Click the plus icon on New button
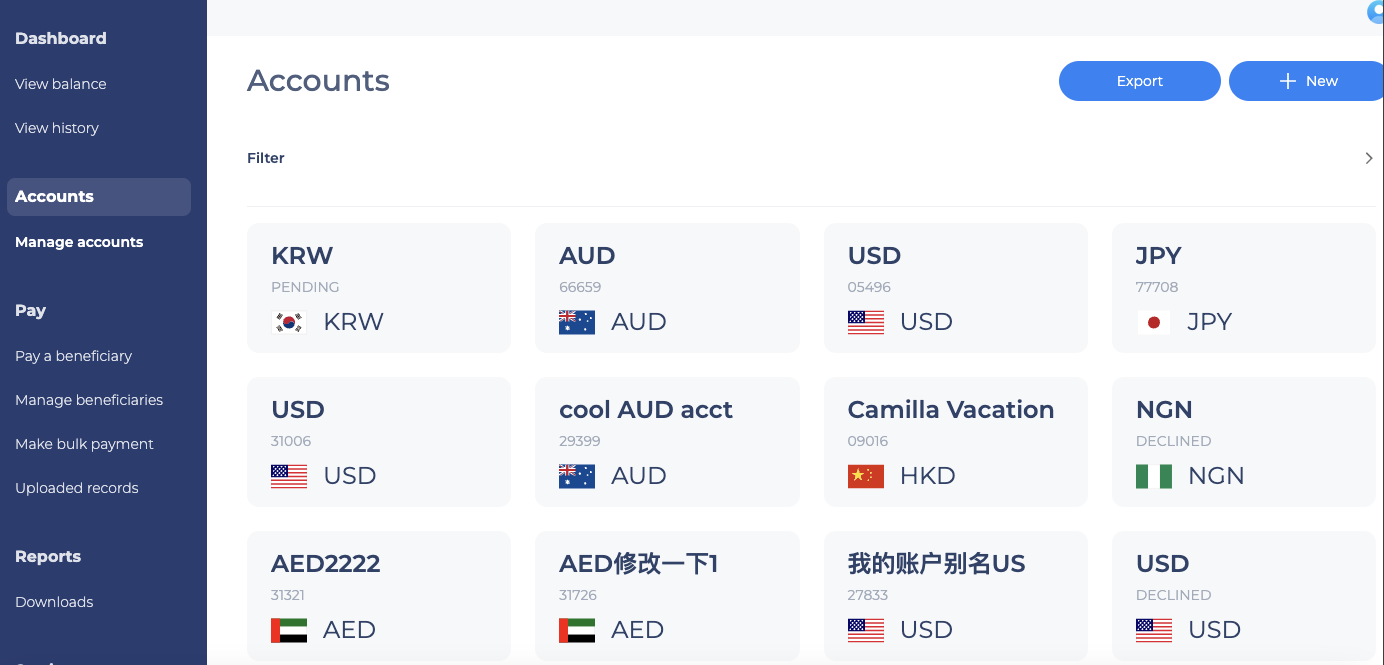This screenshot has height=665, width=1384. point(1288,81)
